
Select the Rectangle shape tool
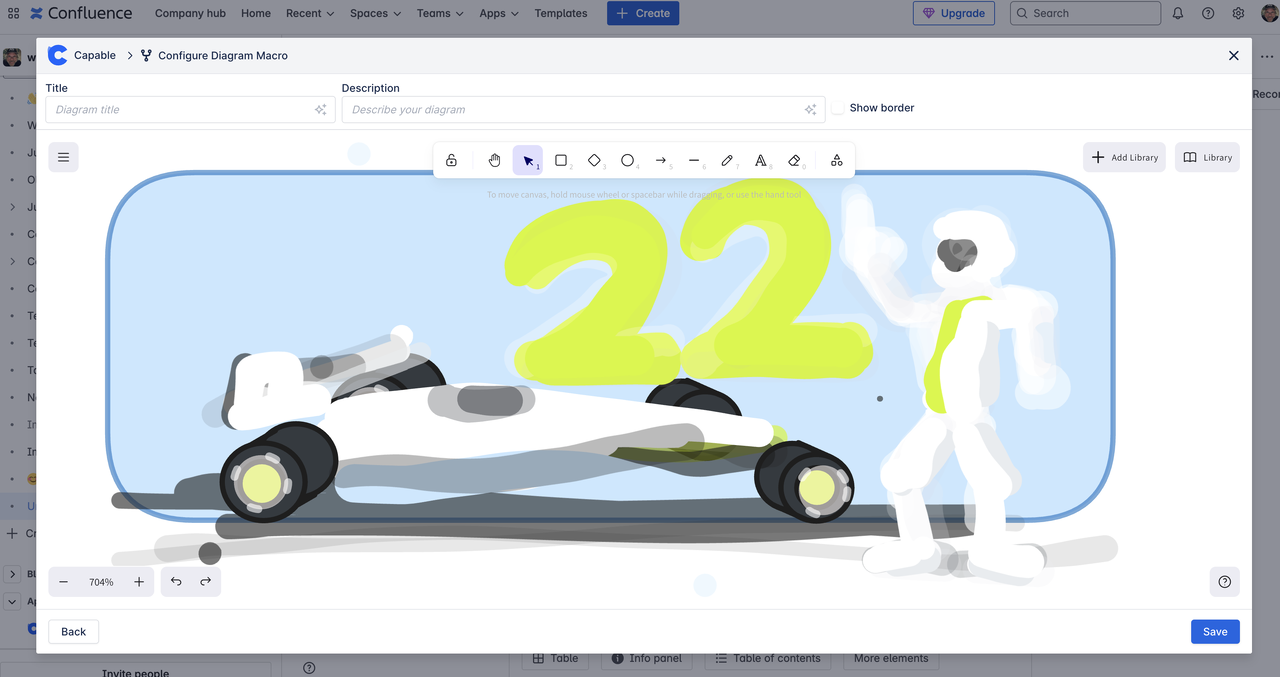pos(561,160)
